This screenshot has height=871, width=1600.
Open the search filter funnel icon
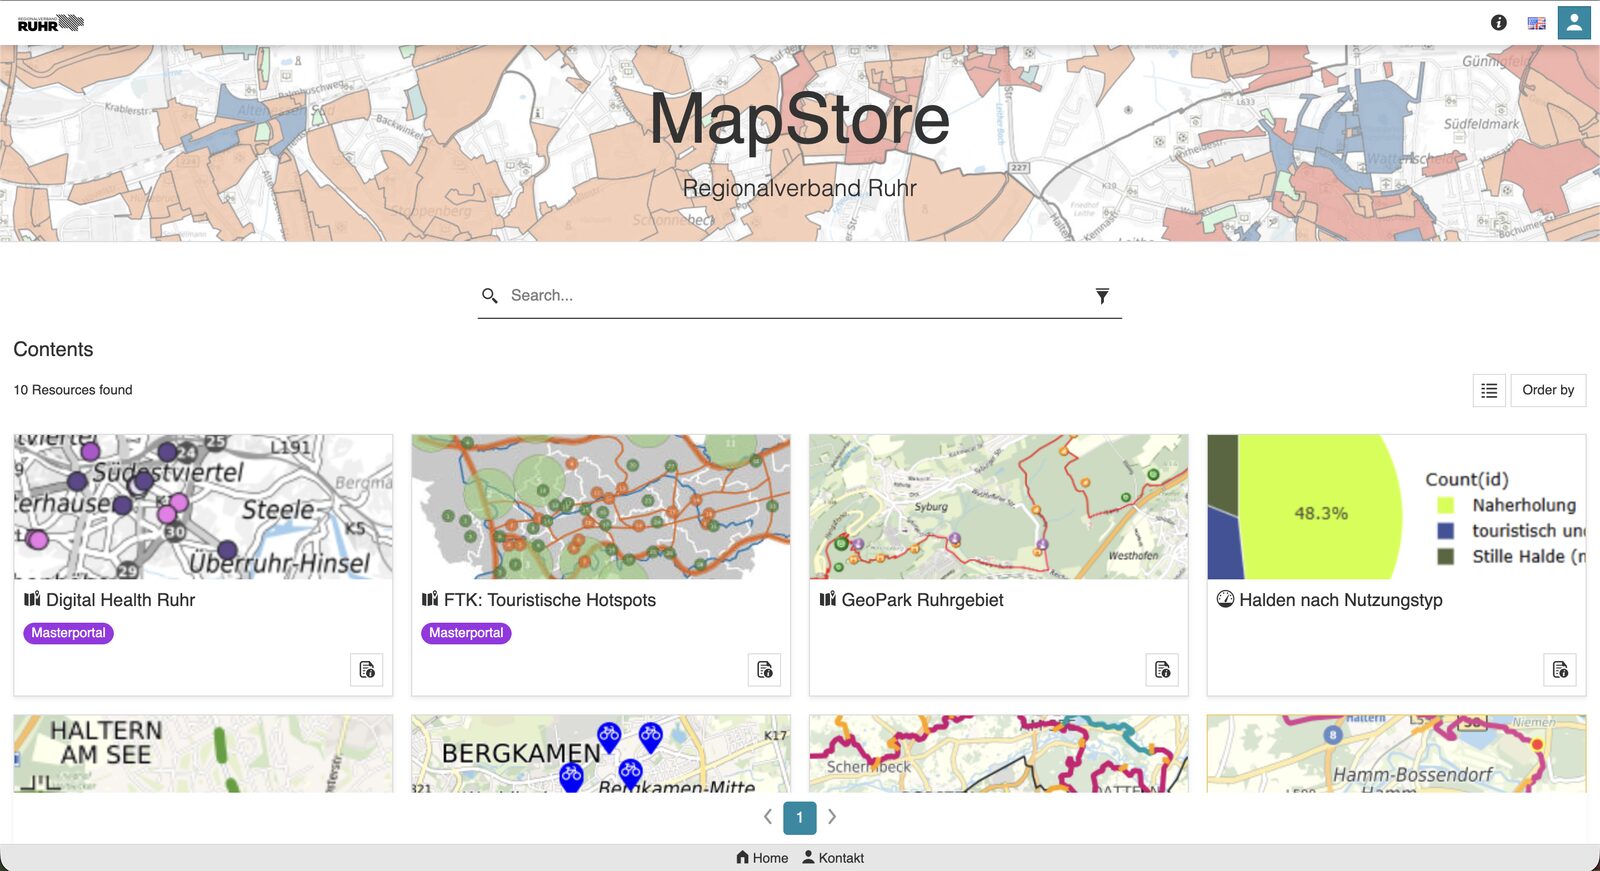coord(1102,296)
